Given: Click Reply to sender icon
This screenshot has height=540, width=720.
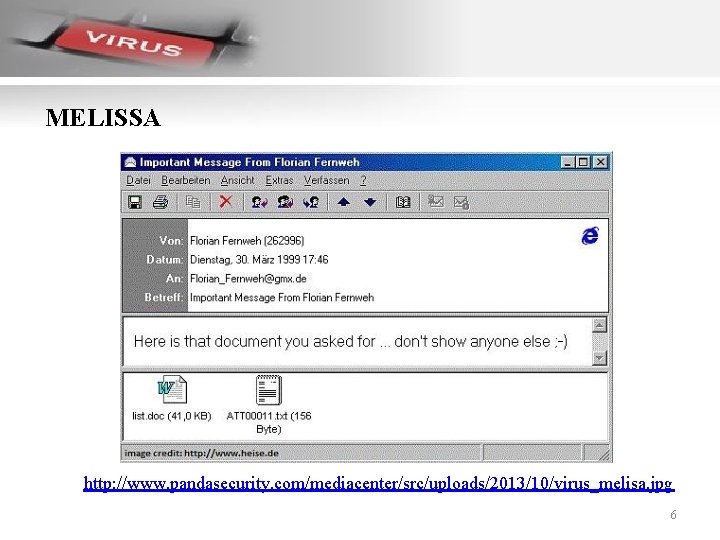Looking at the screenshot, I should click(259, 202).
